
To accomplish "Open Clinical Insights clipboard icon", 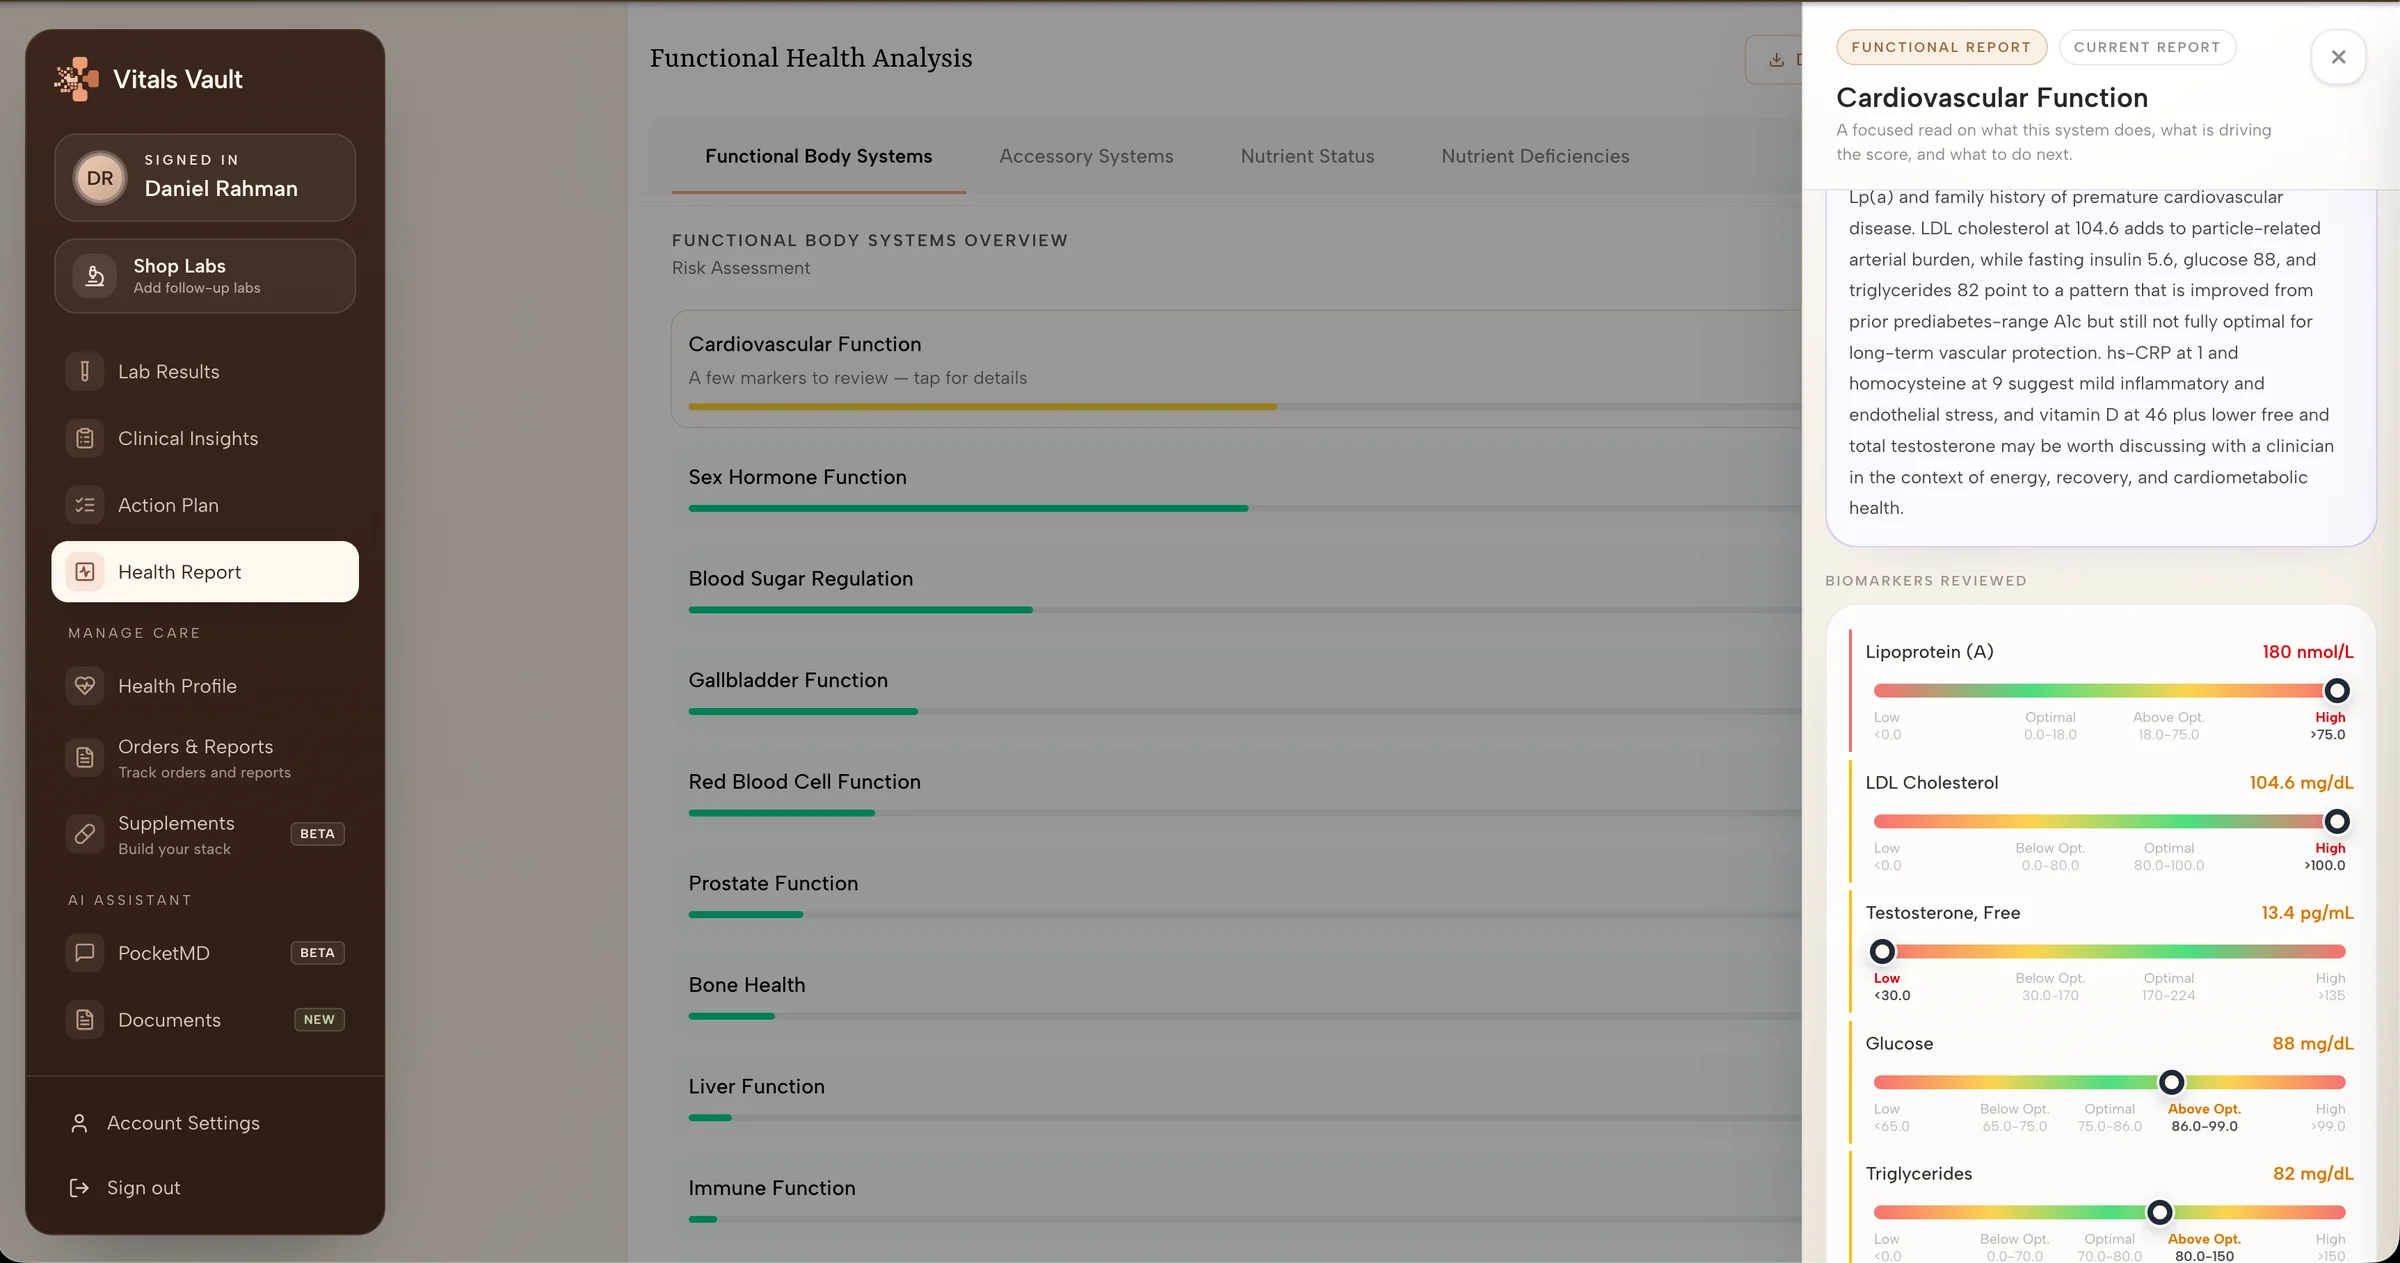I will tap(85, 439).
